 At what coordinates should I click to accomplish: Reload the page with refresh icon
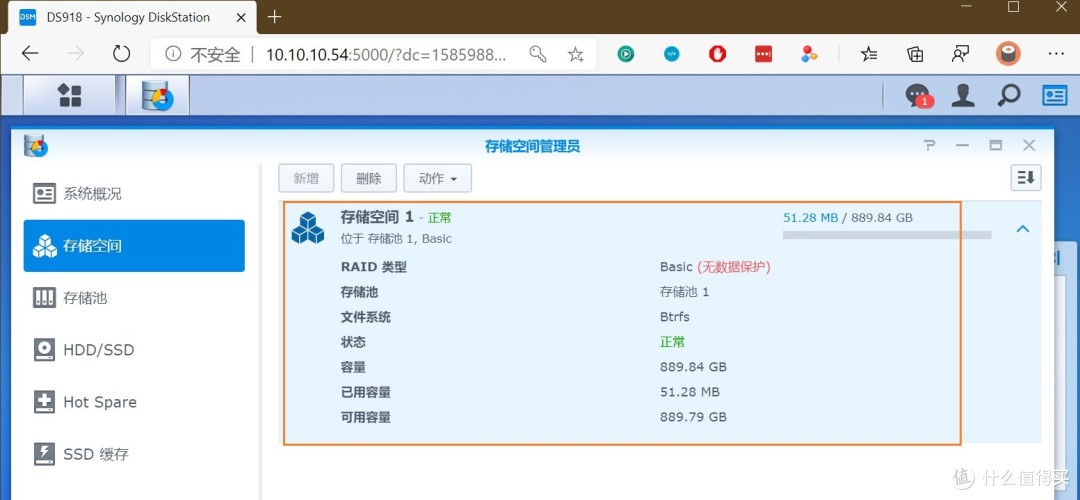tap(121, 54)
